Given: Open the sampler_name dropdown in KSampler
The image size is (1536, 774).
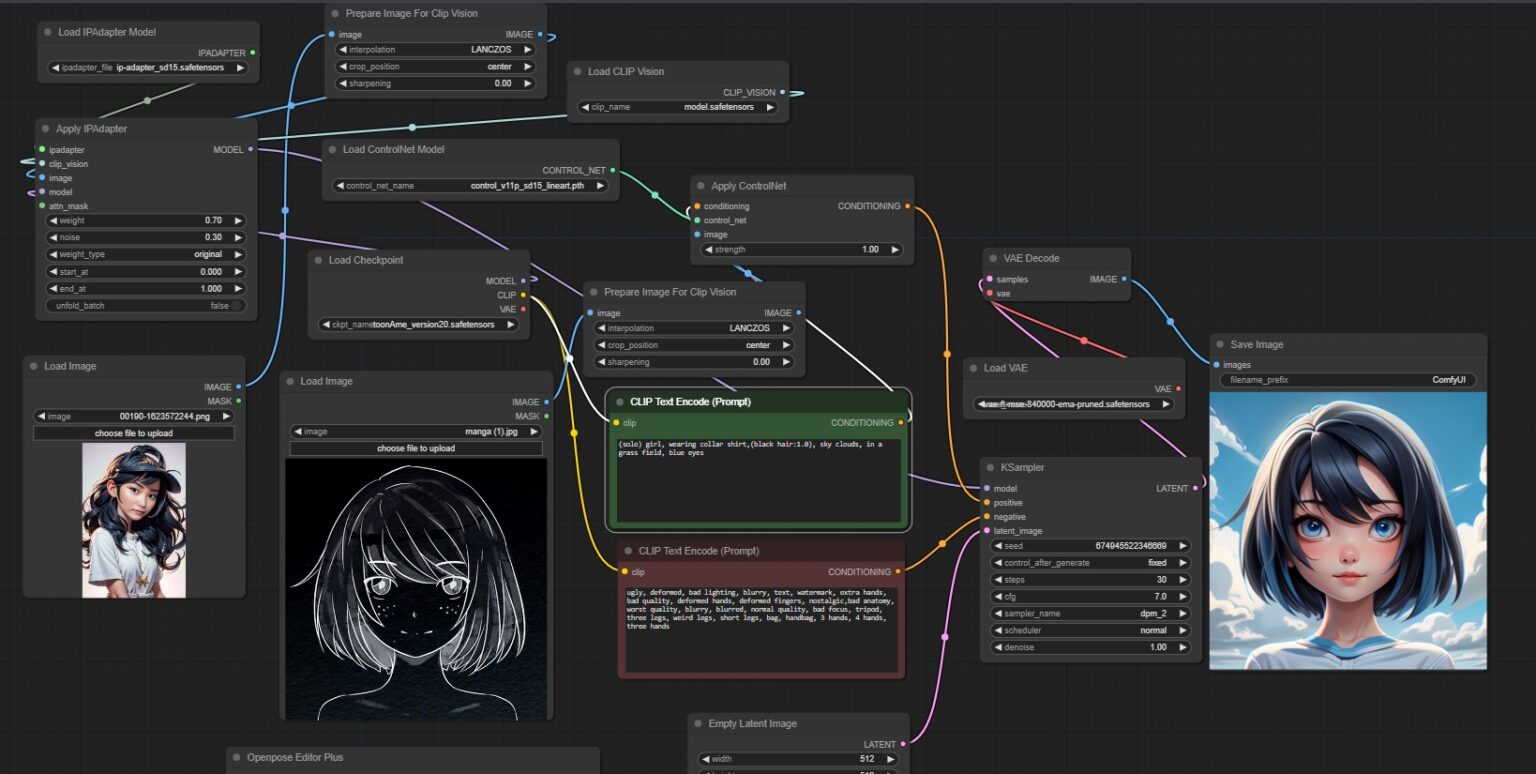Looking at the screenshot, I should 1091,613.
